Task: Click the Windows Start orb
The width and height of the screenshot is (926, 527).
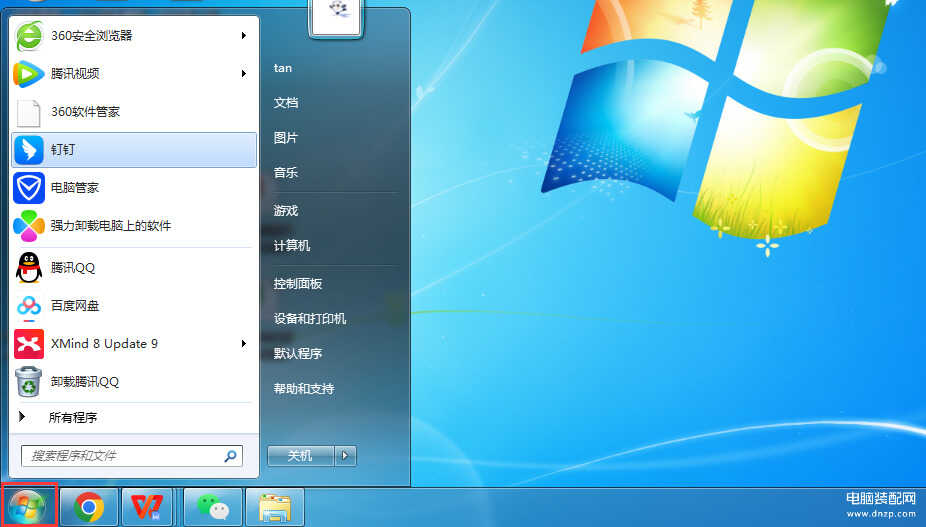Action: click(x=28, y=507)
